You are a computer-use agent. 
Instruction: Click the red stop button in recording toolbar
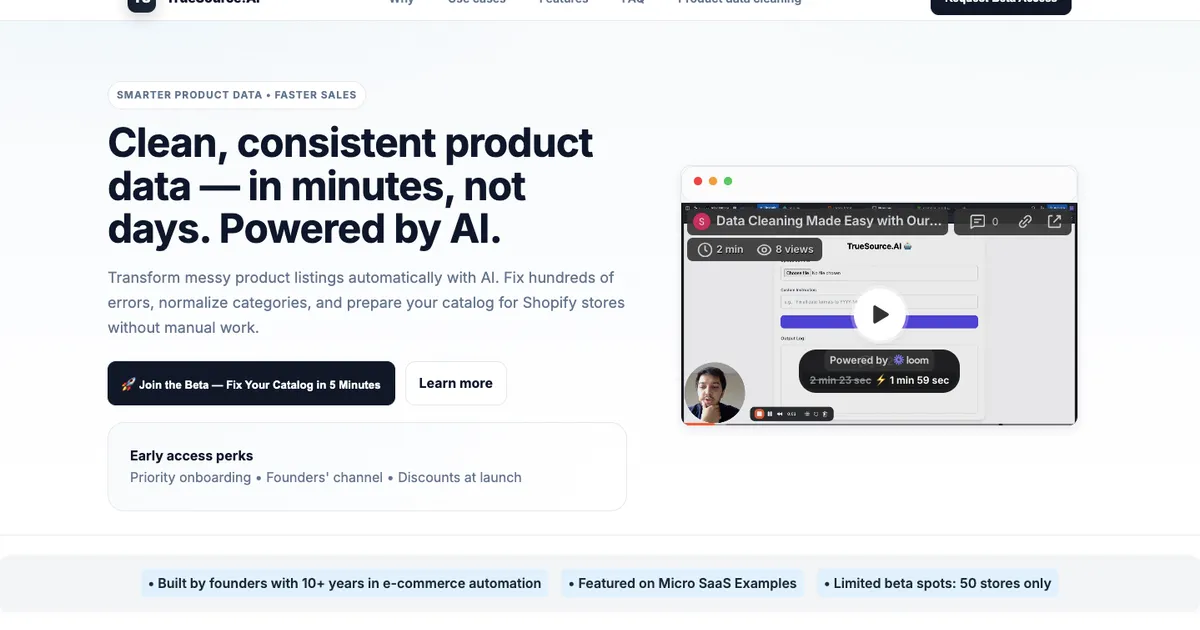tap(759, 414)
